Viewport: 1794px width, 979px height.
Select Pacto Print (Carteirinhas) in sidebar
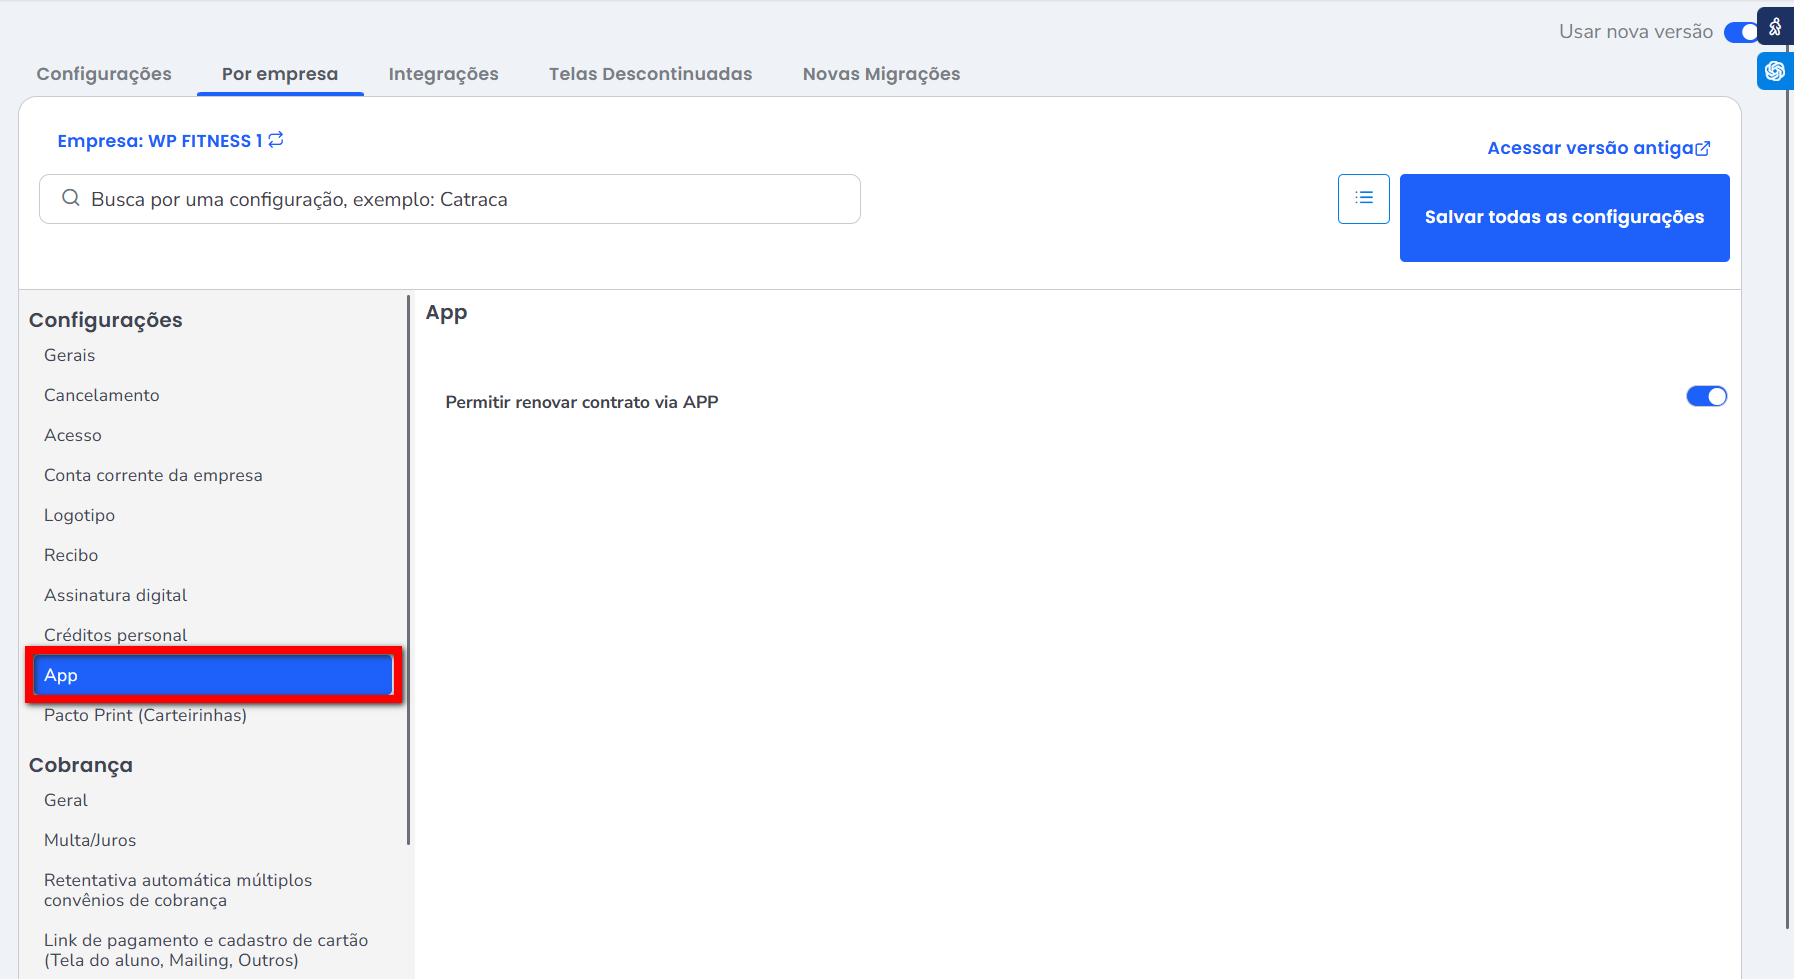[x=145, y=715]
